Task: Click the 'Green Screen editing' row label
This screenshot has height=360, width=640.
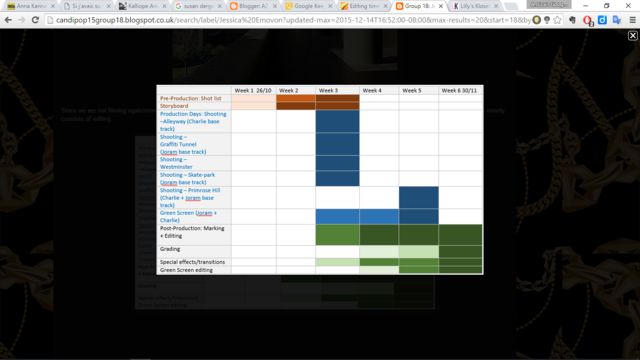Action: coord(186,270)
